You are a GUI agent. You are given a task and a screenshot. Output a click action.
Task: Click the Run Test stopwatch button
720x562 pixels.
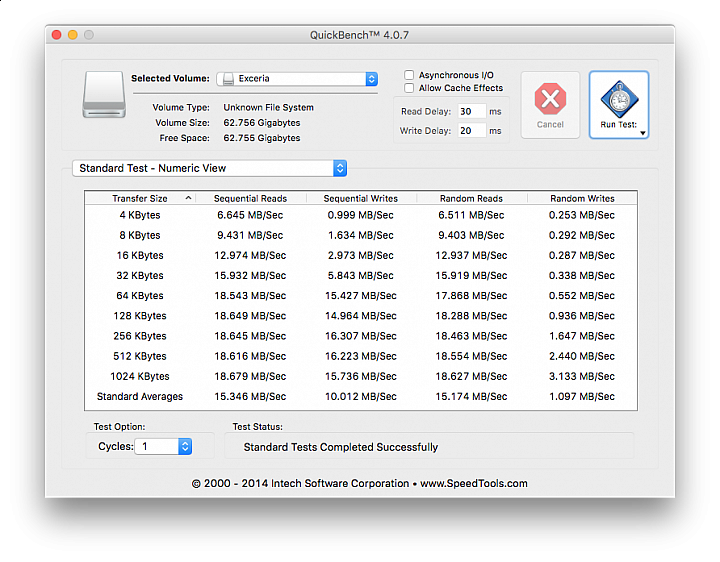[619, 105]
